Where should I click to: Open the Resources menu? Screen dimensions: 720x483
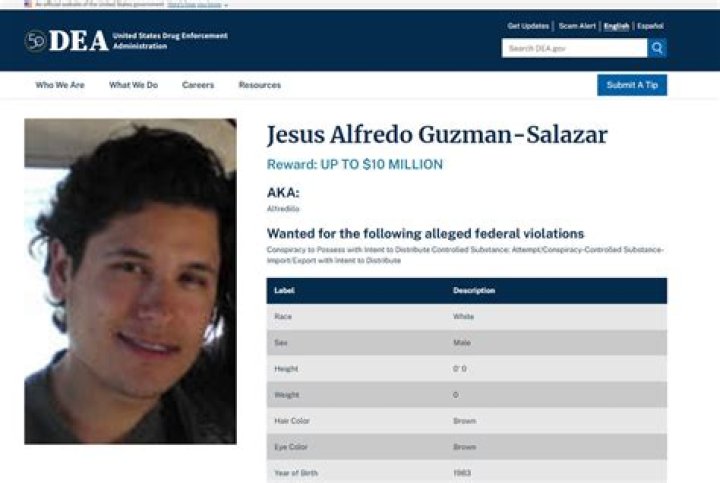click(x=259, y=85)
